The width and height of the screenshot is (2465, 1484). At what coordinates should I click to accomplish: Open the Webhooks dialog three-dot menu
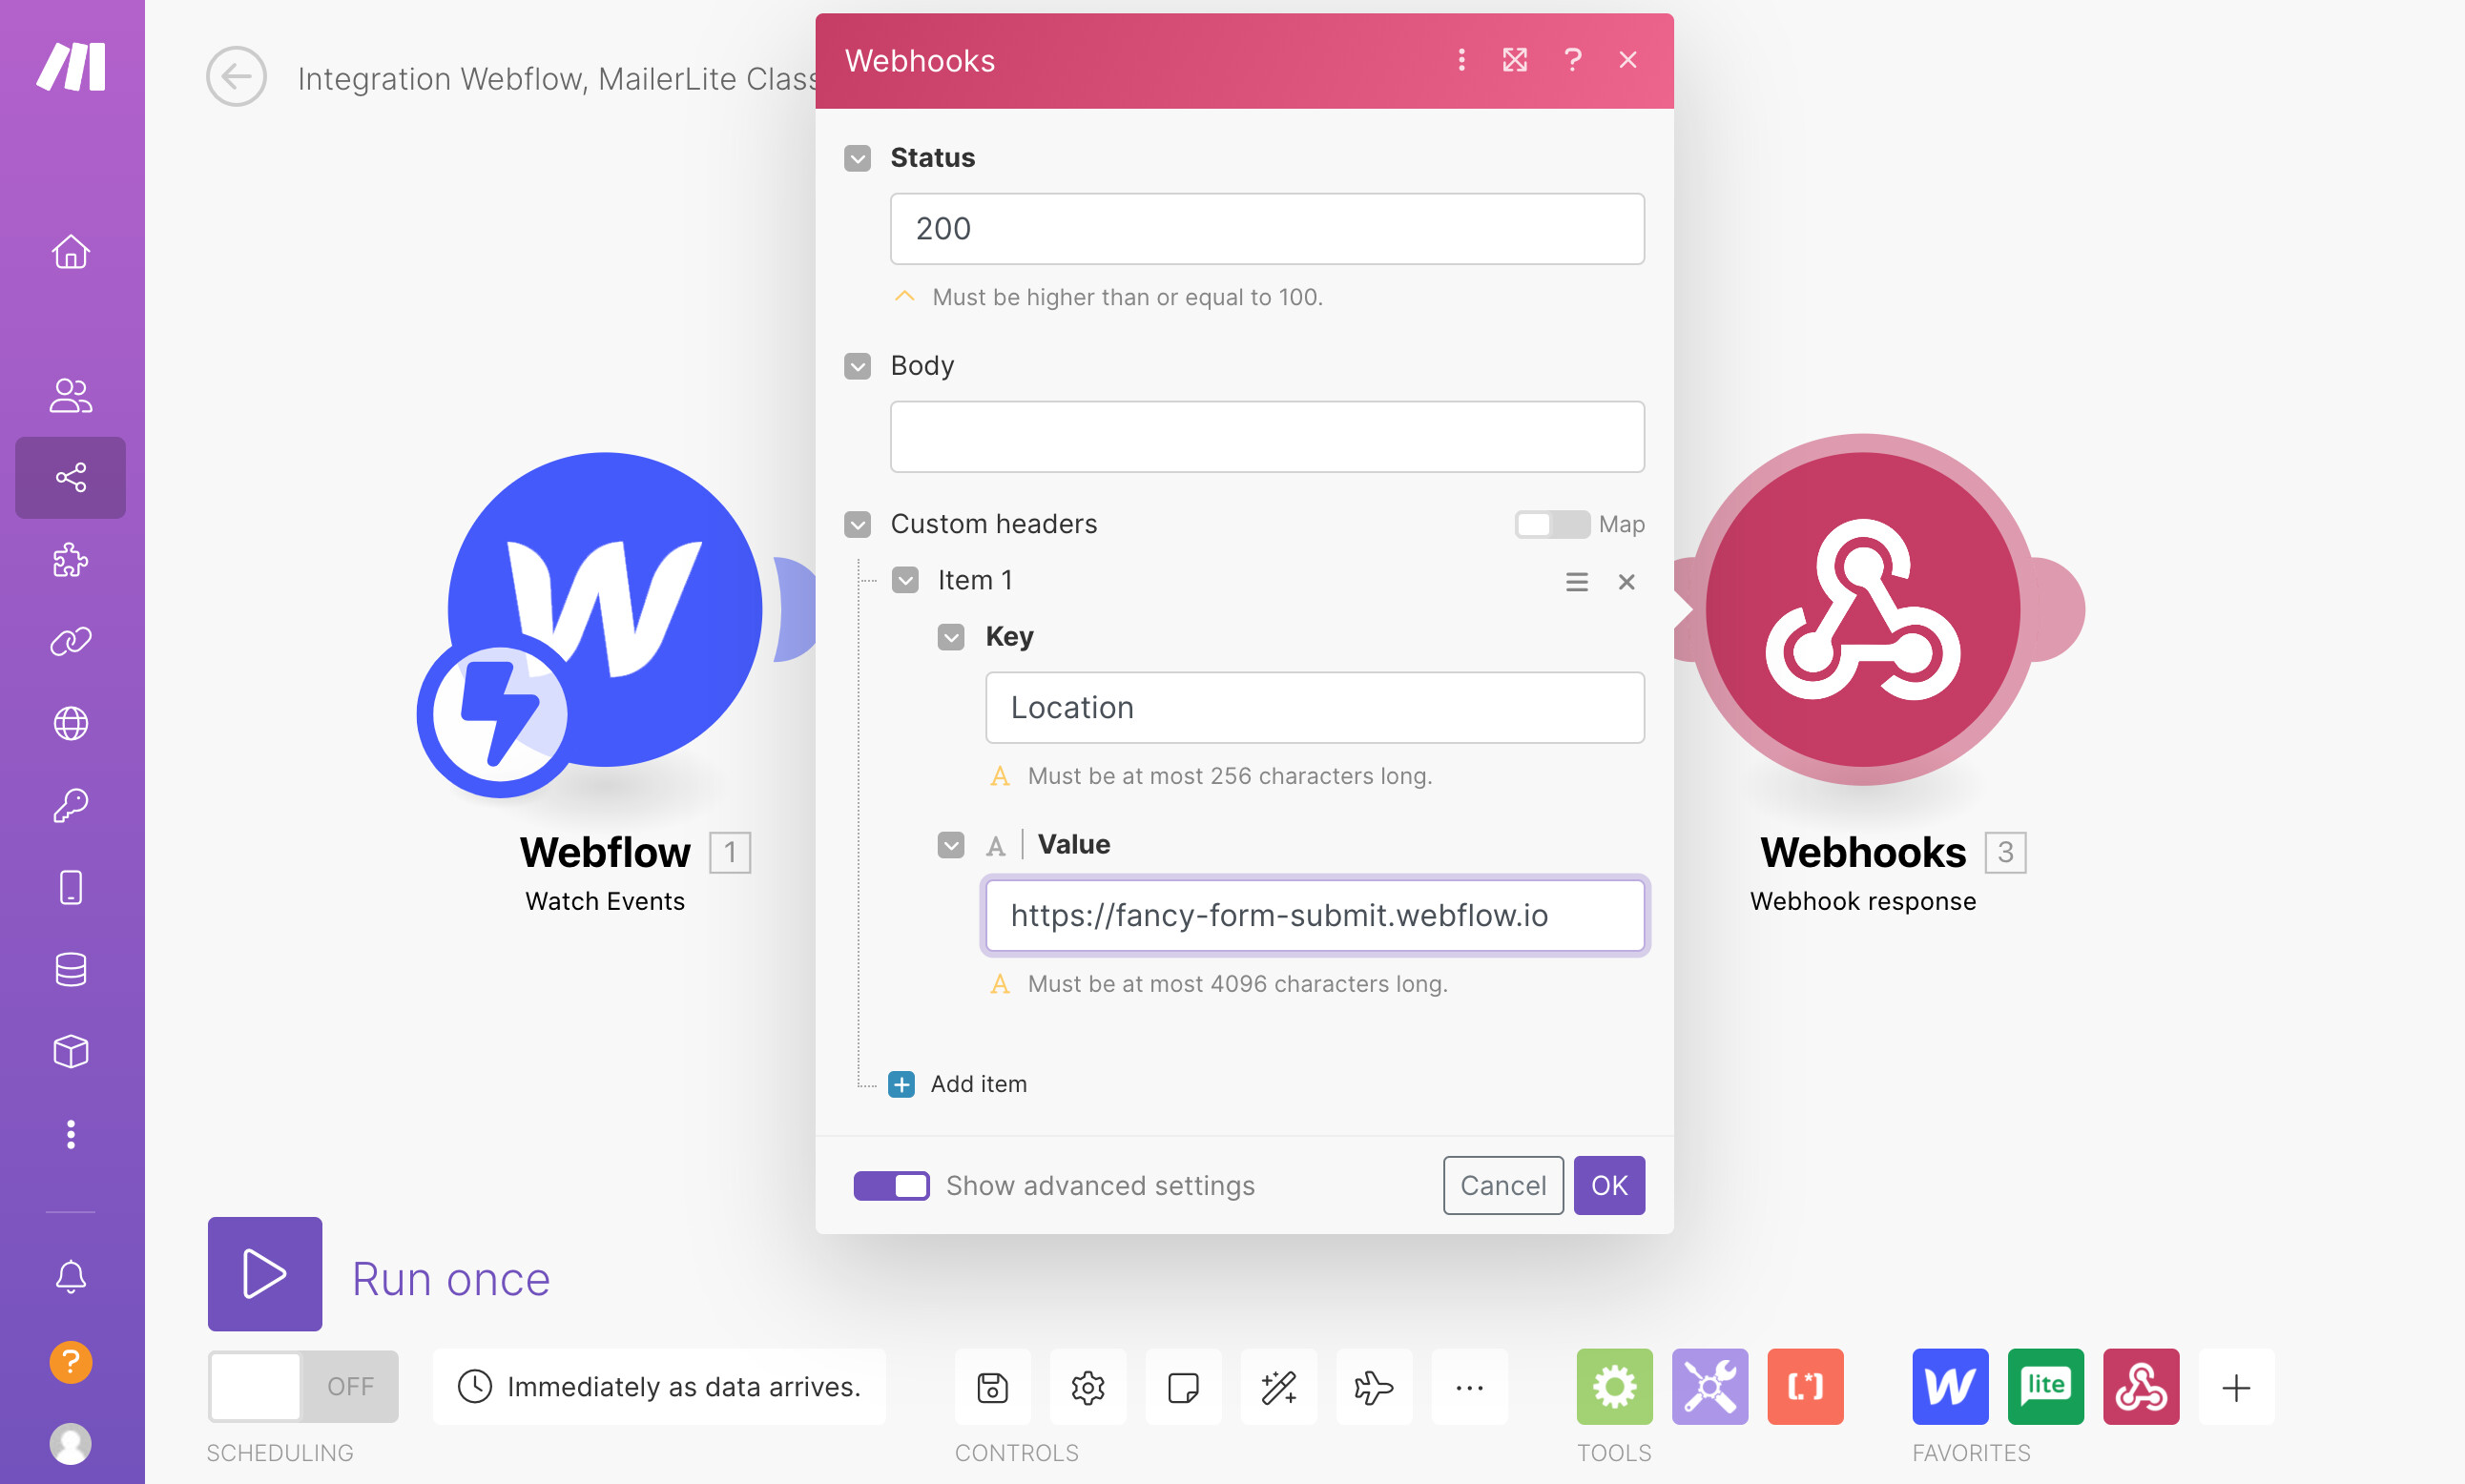pyautogui.click(x=1461, y=60)
